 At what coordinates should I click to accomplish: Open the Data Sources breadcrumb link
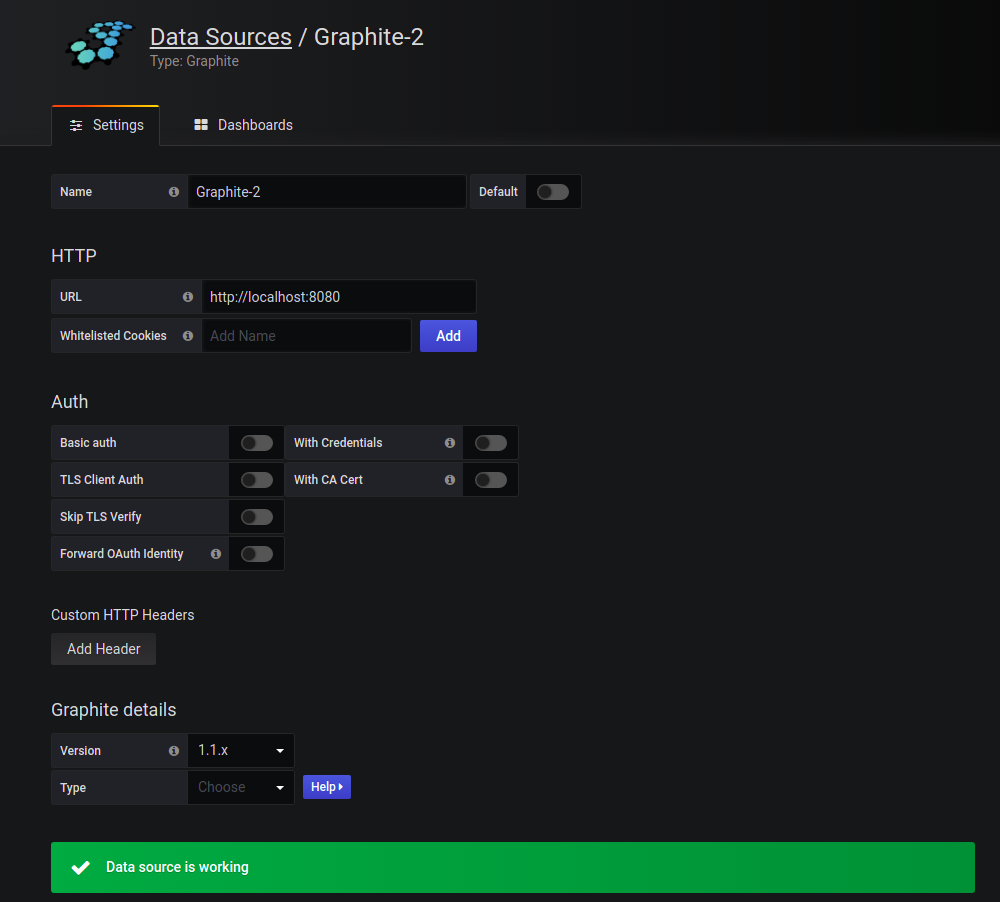coord(221,37)
